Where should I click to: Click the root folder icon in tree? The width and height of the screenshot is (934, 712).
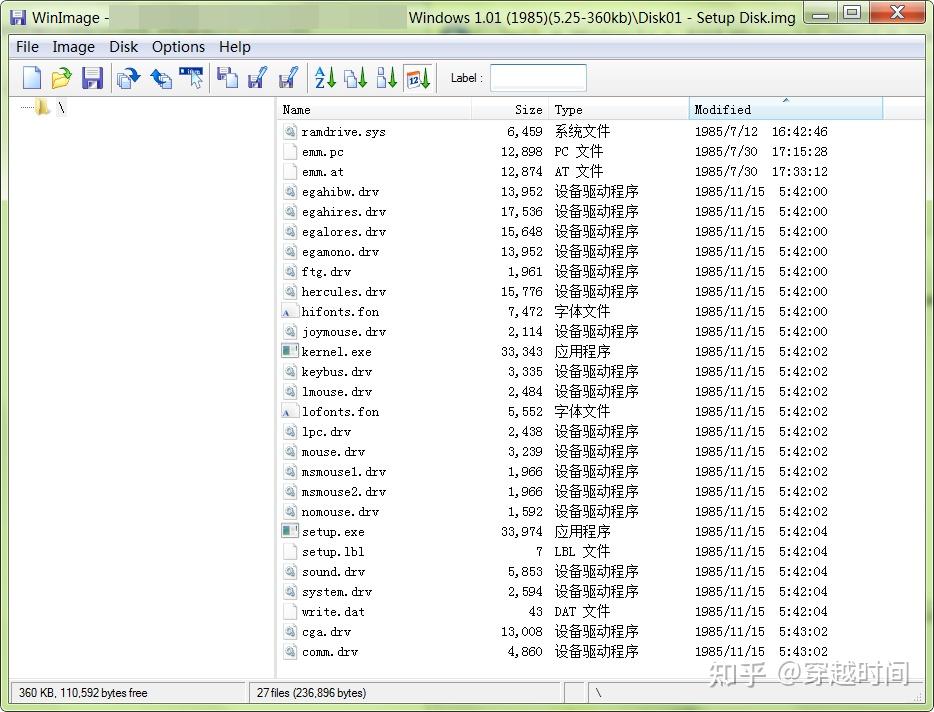[x=42, y=107]
